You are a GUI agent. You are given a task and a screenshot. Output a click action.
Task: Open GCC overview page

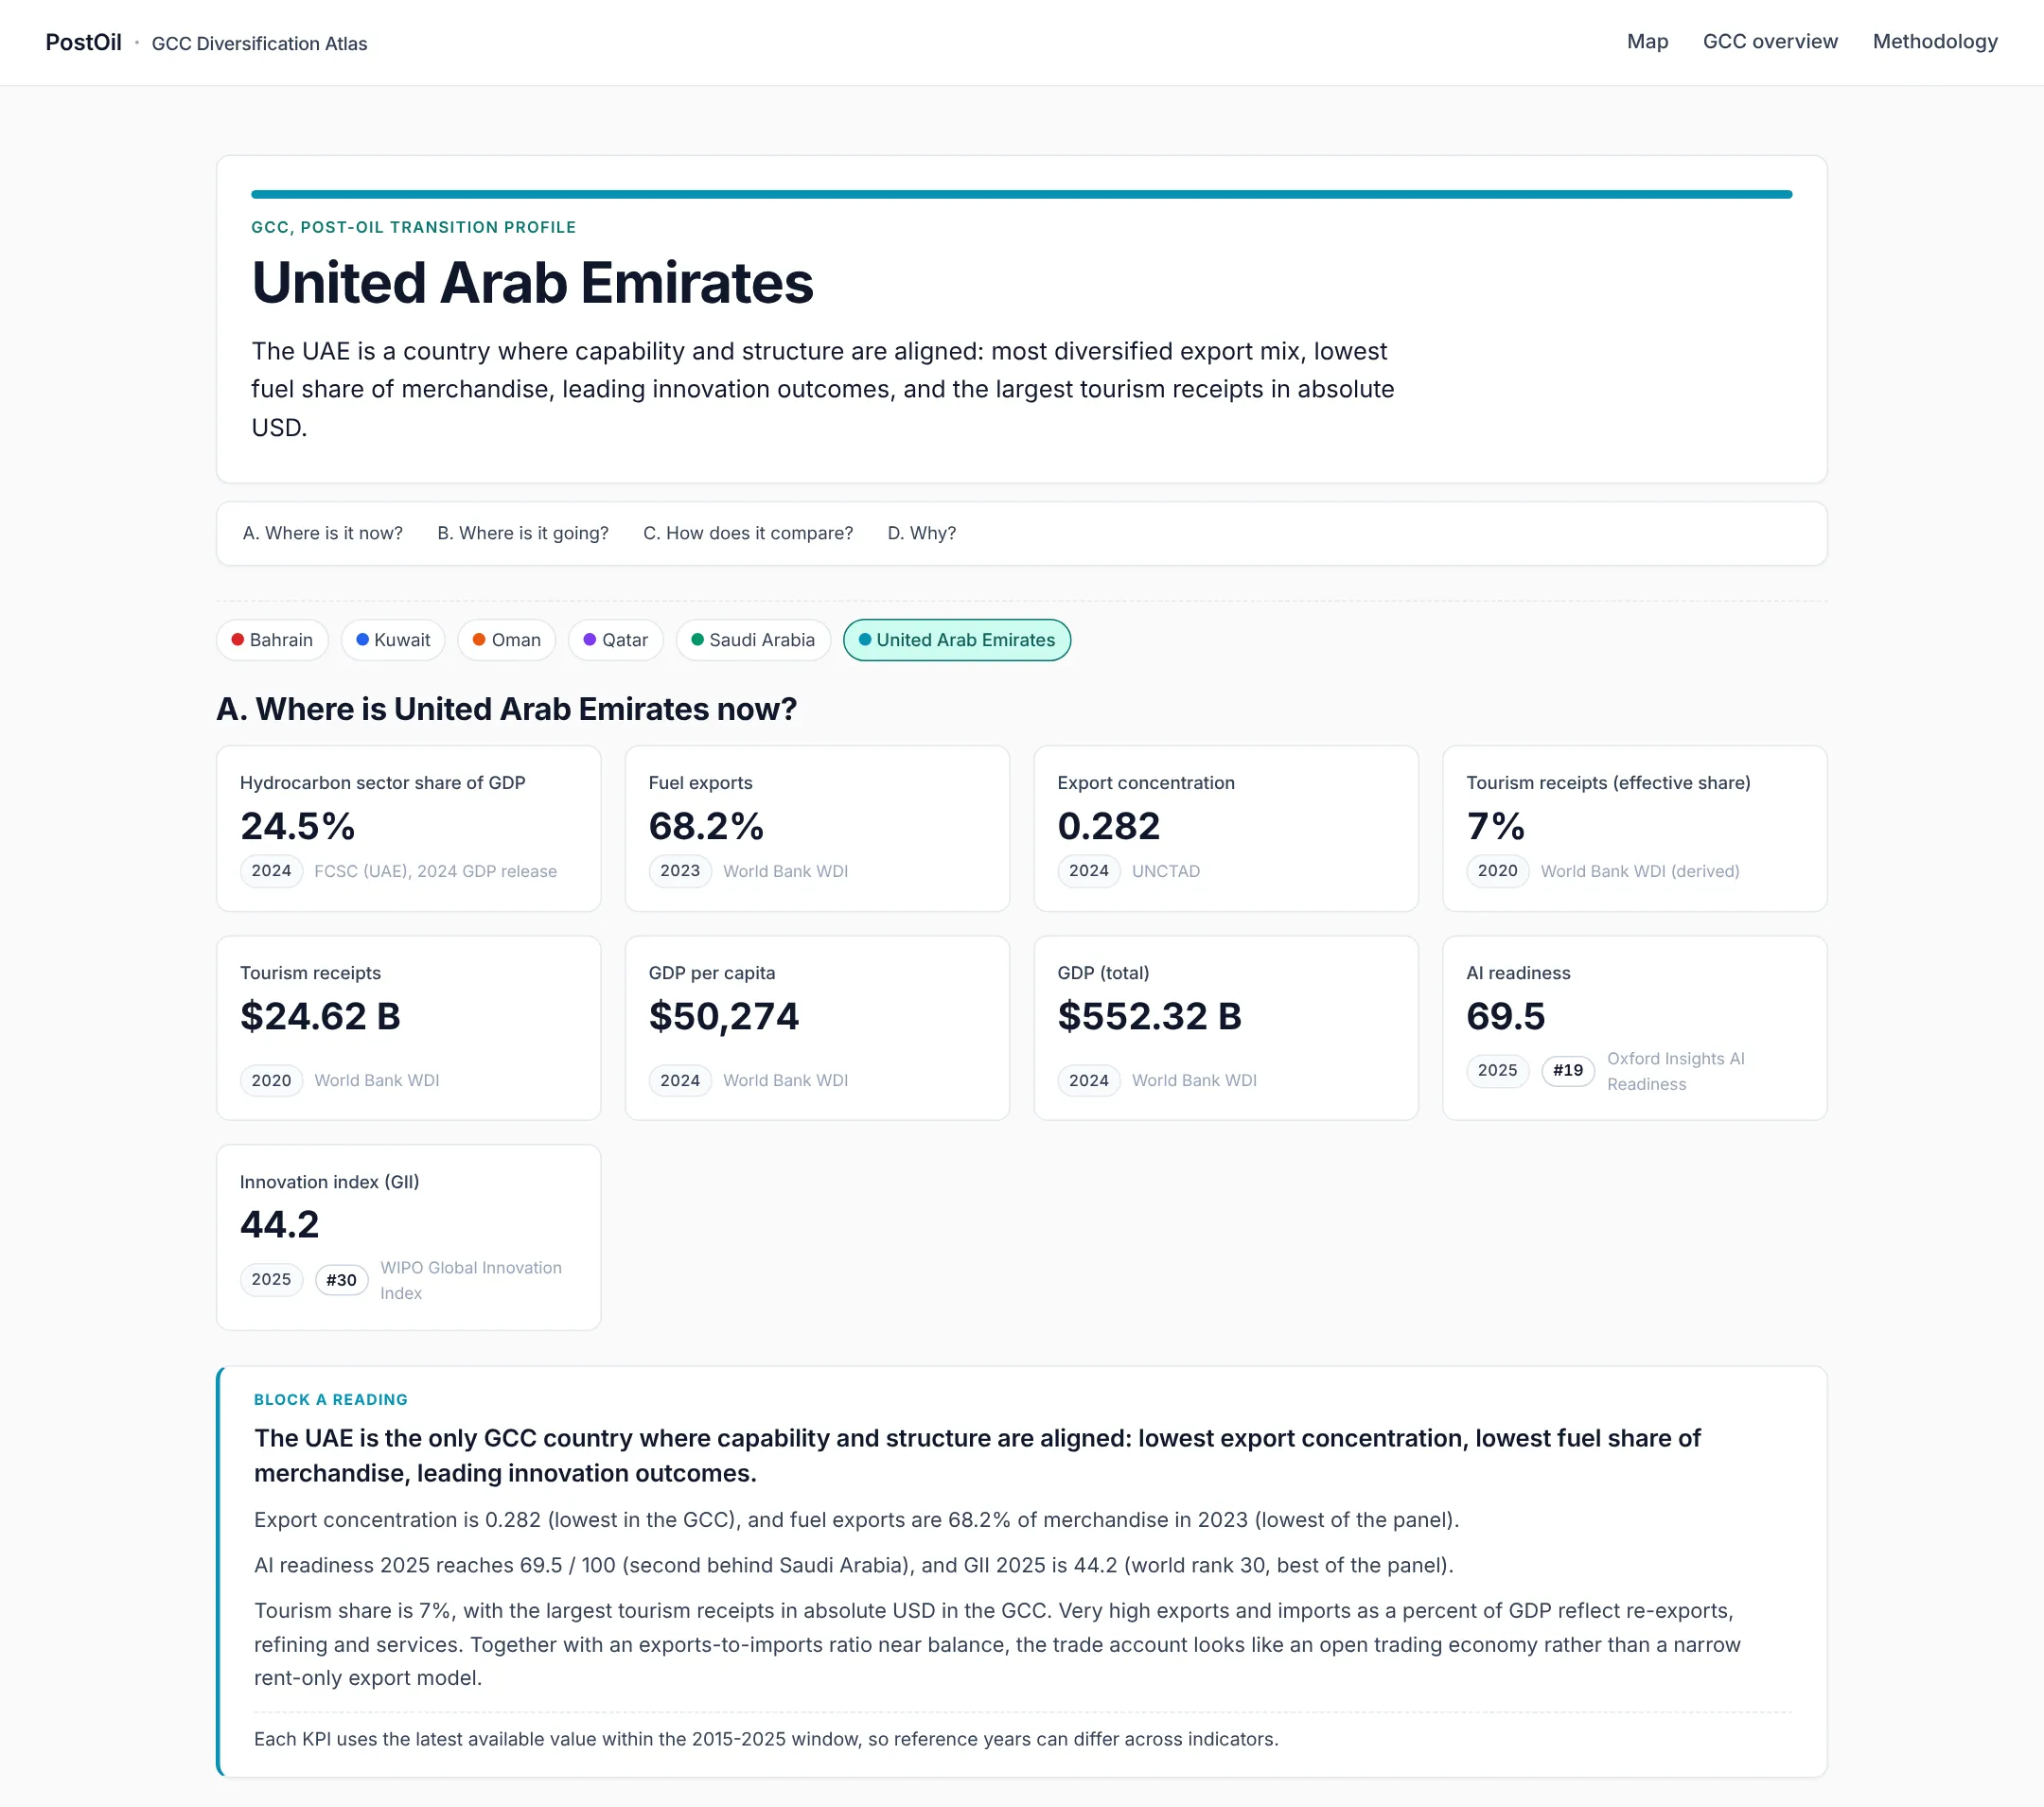coord(1770,42)
